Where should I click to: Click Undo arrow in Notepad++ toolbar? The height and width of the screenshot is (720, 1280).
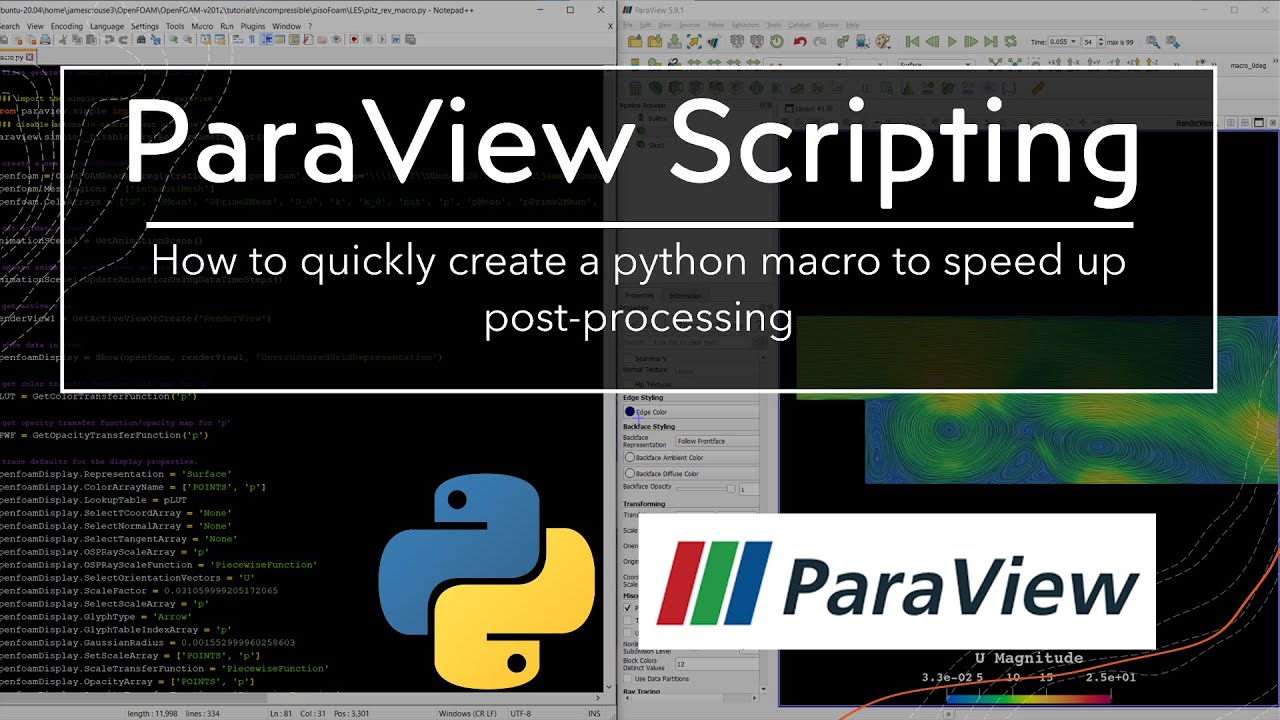(109, 40)
